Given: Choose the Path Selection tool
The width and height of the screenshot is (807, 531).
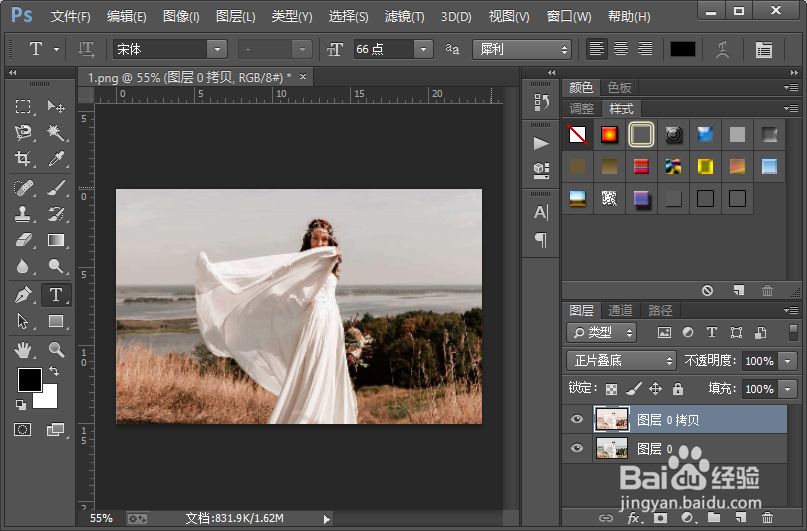Looking at the screenshot, I should pos(23,321).
